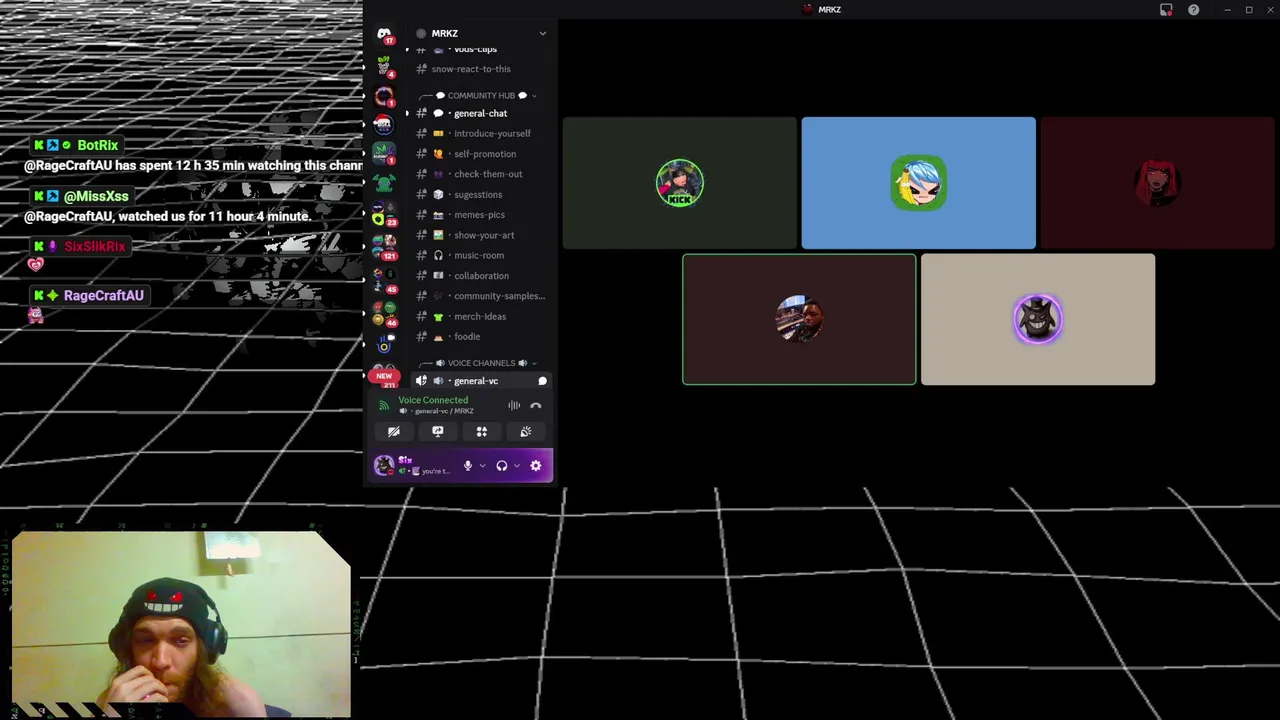Click RageCraftAU username in stream chat
Screen dimensions: 1280x720
[x=104, y=296]
